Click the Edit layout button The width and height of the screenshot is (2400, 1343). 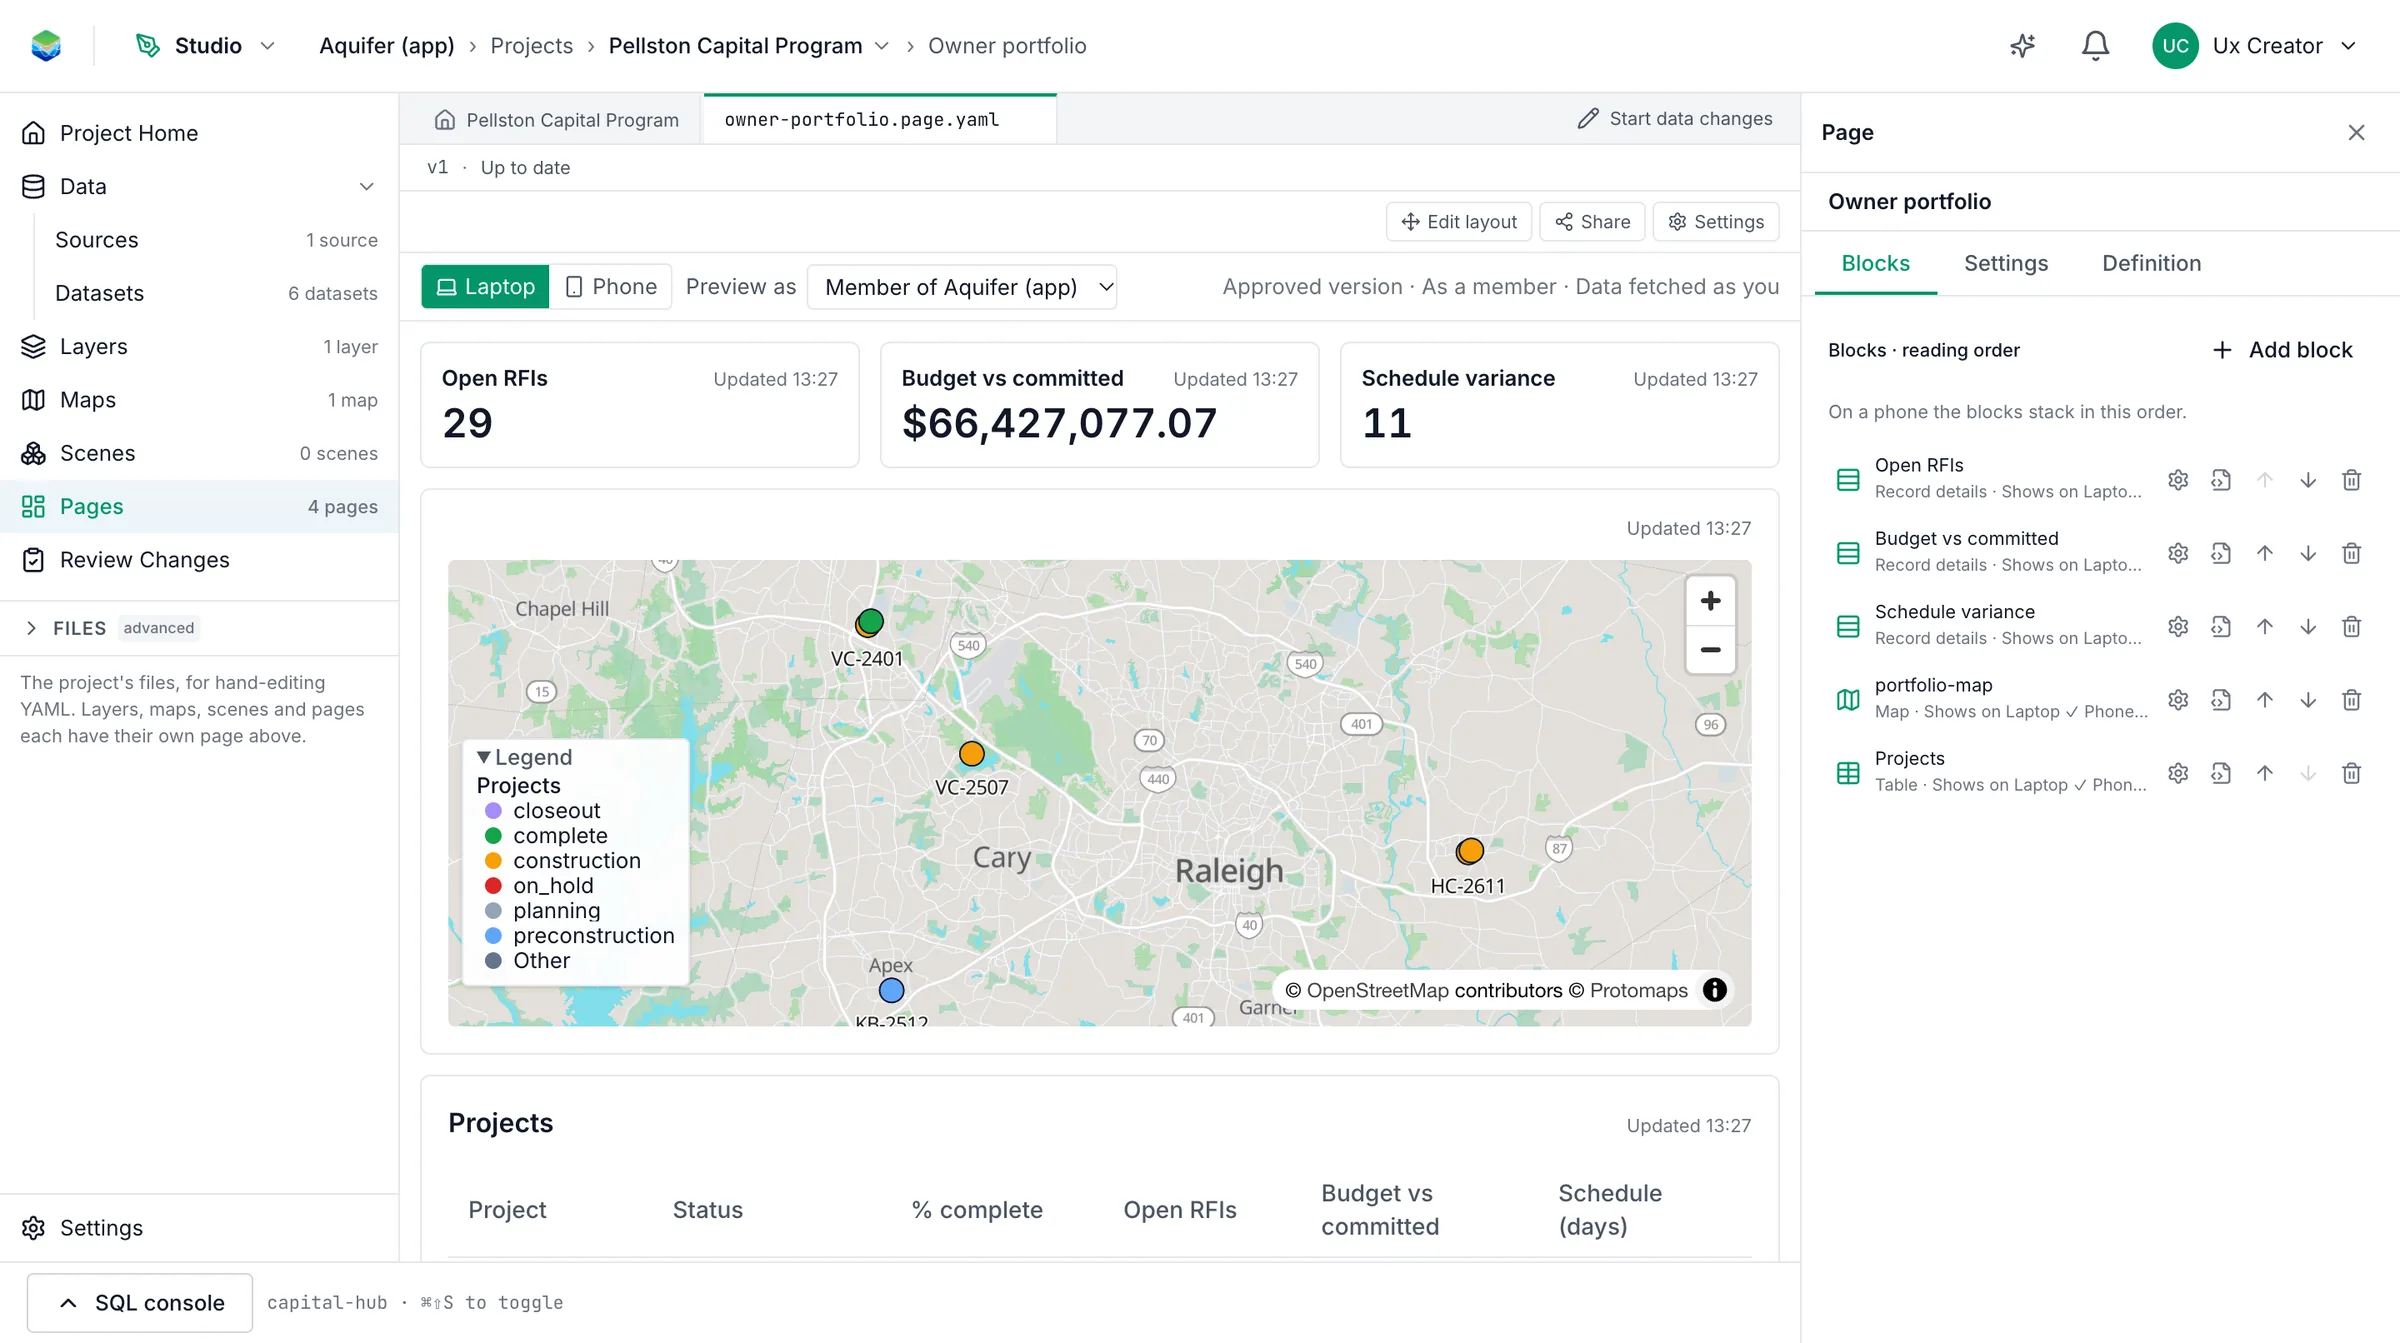point(1459,222)
